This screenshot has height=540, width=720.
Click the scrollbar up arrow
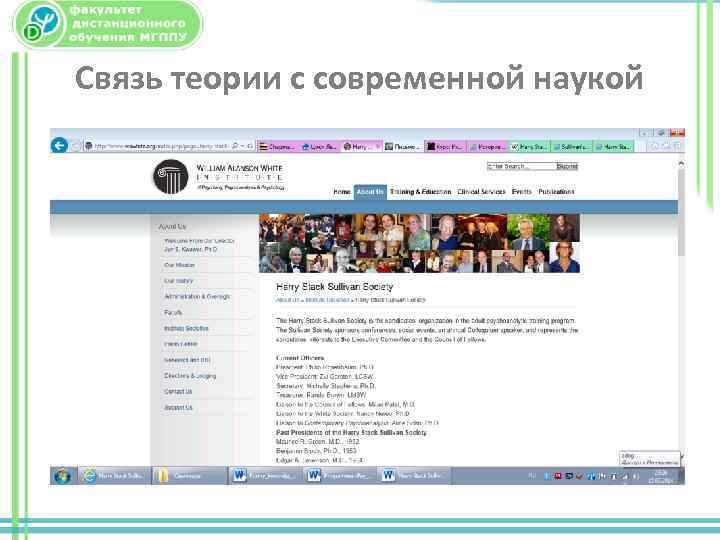681,164
